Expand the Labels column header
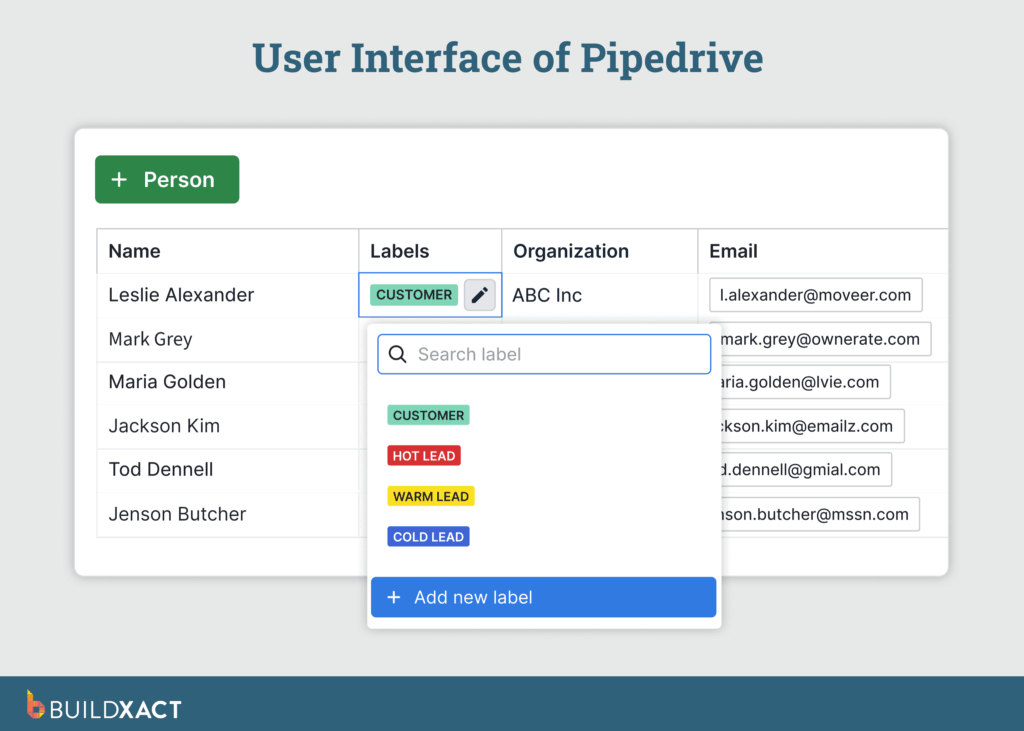 coord(400,251)
